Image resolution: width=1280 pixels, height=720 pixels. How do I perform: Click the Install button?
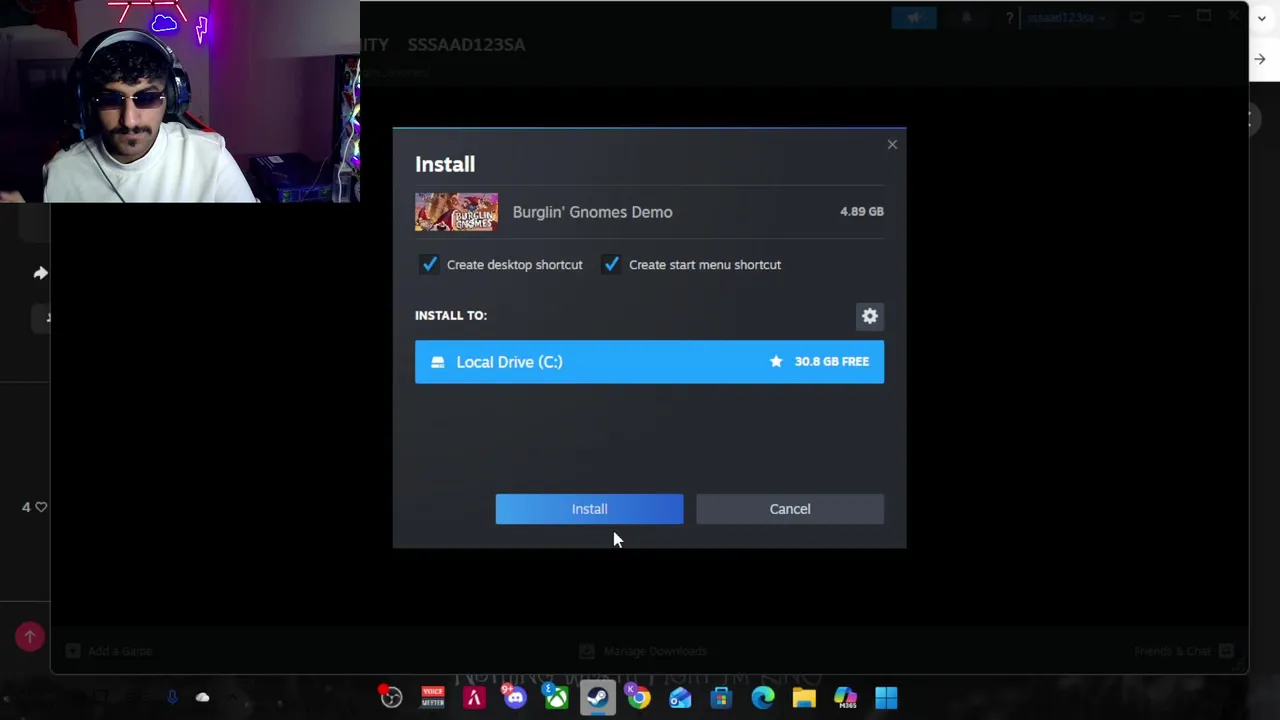point(589,509)
